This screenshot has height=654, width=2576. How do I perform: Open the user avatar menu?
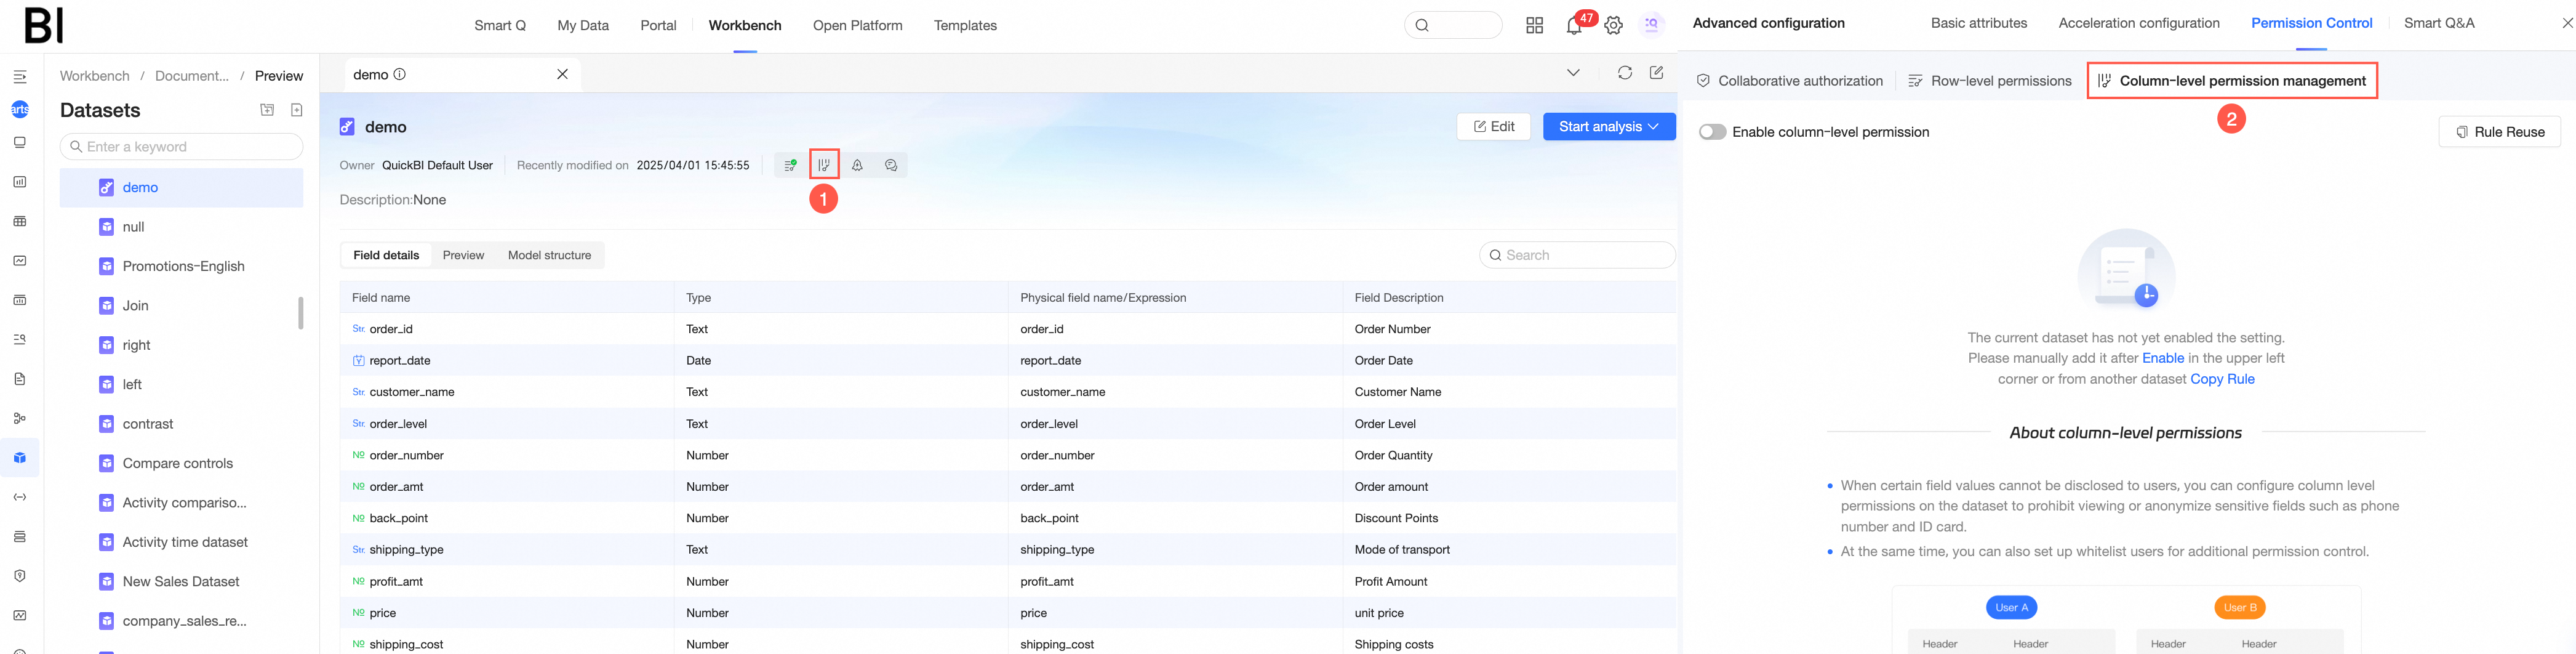click(1652, 25)
